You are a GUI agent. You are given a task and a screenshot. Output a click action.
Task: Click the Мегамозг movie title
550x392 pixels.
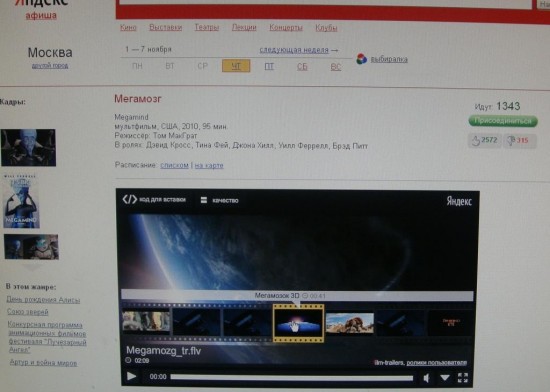[138, 99]
